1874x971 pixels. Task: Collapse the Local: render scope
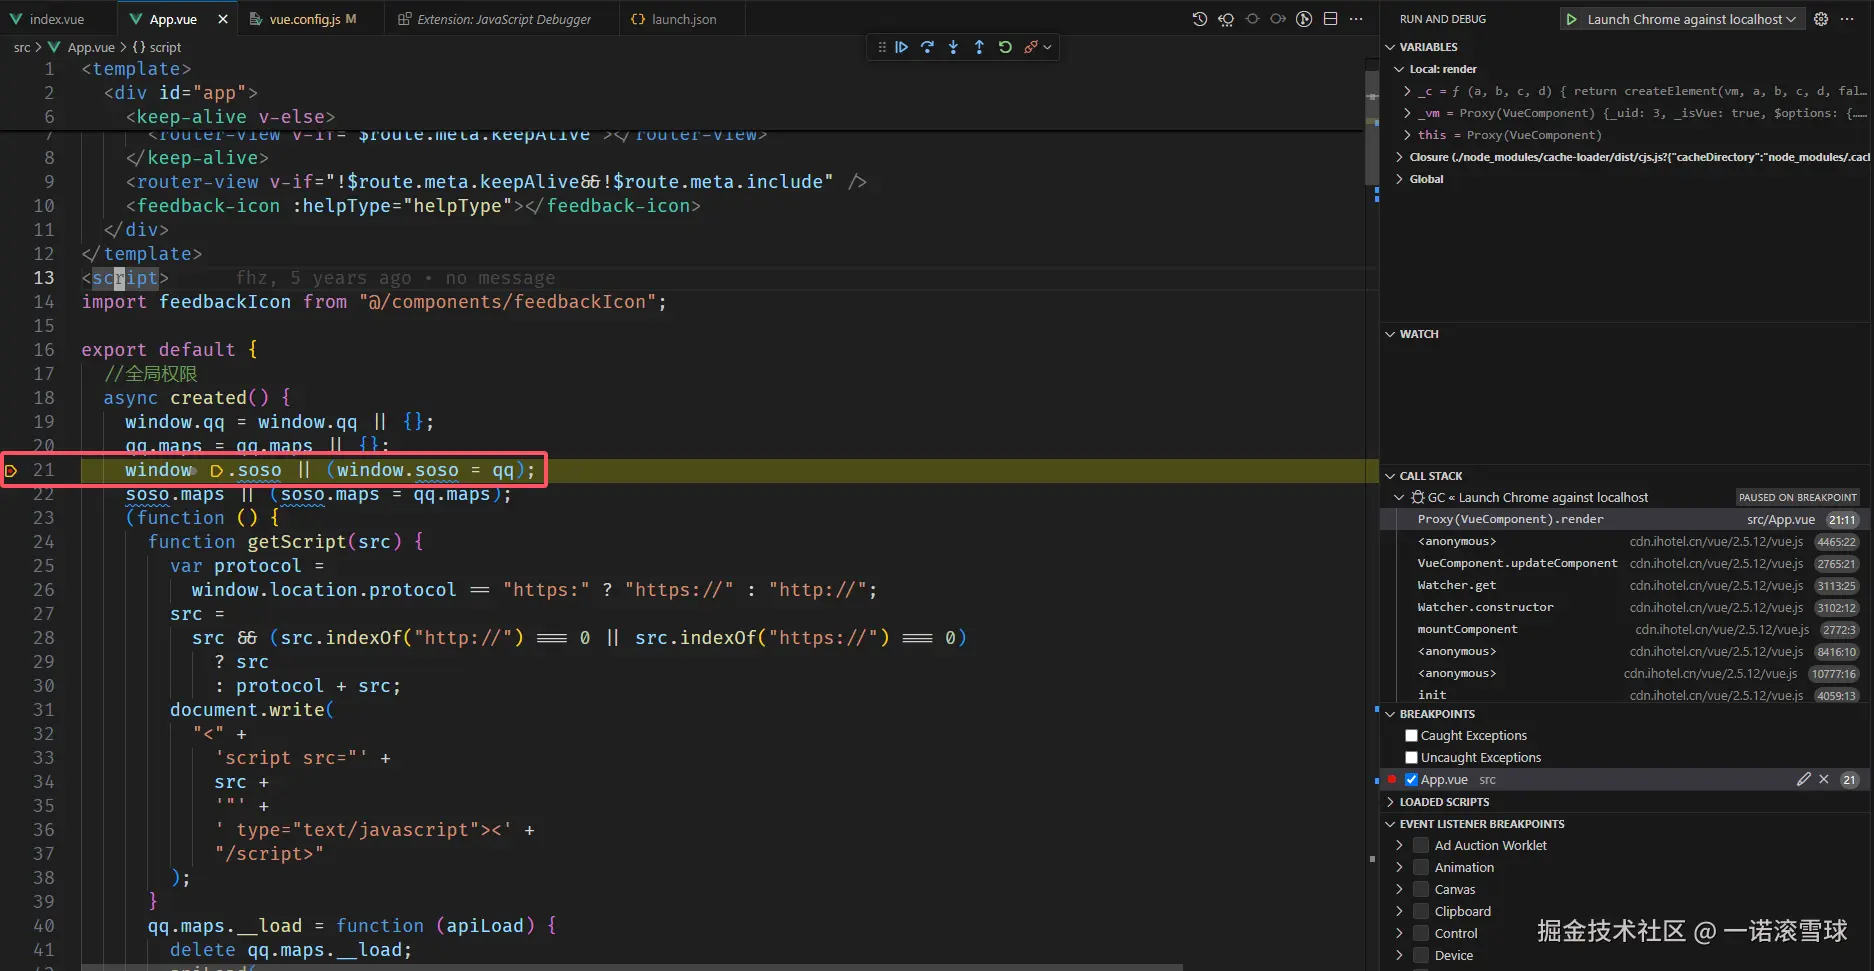pyautogui.click(x=1399, y=69)
